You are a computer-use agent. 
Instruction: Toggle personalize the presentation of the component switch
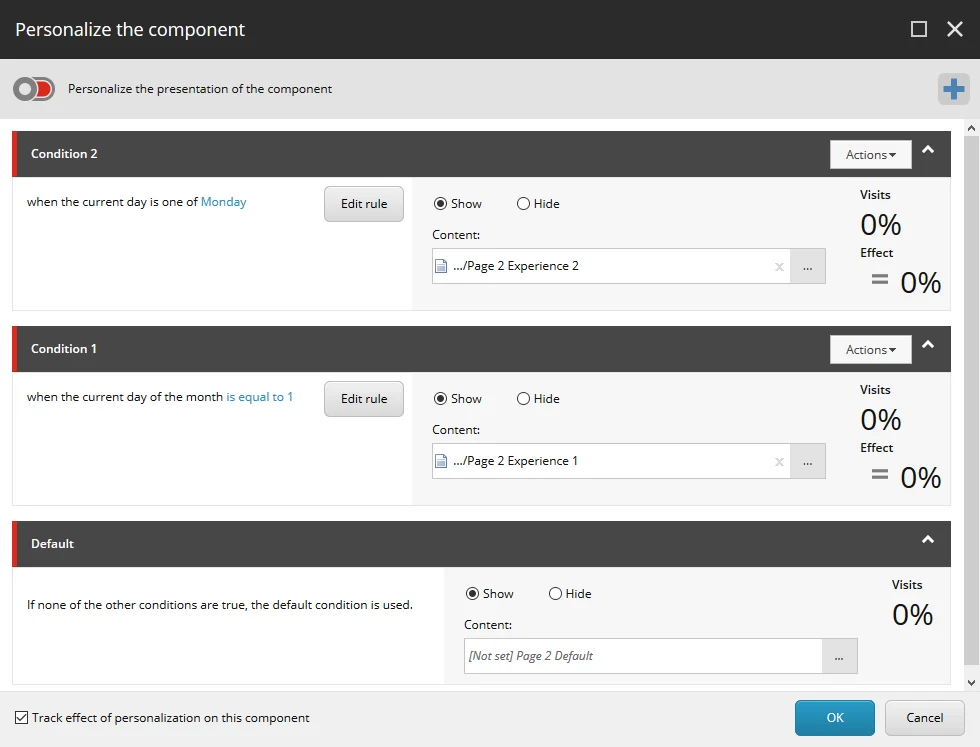coord(34,89)
